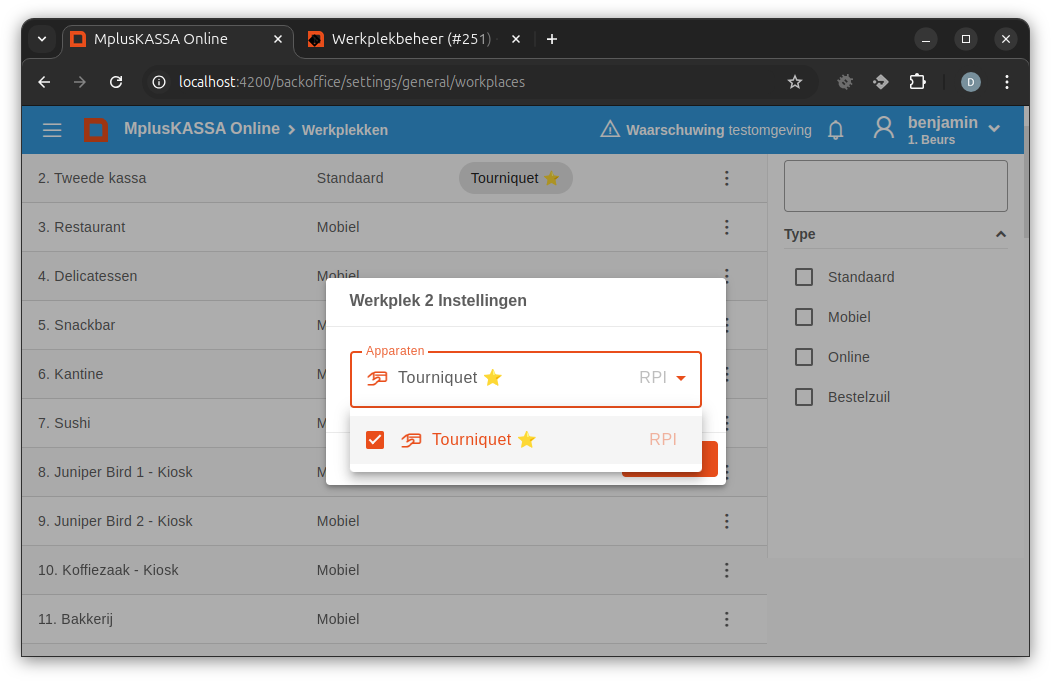The width and height of the screenshot is (1051, 681).
Task: Open row menu for 10. Koffiezaak - Kiosk
Action: [727, 570]
